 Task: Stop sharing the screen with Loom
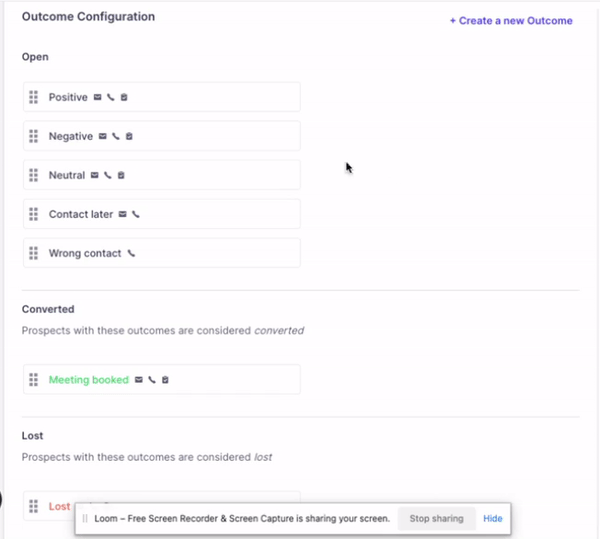436,519
